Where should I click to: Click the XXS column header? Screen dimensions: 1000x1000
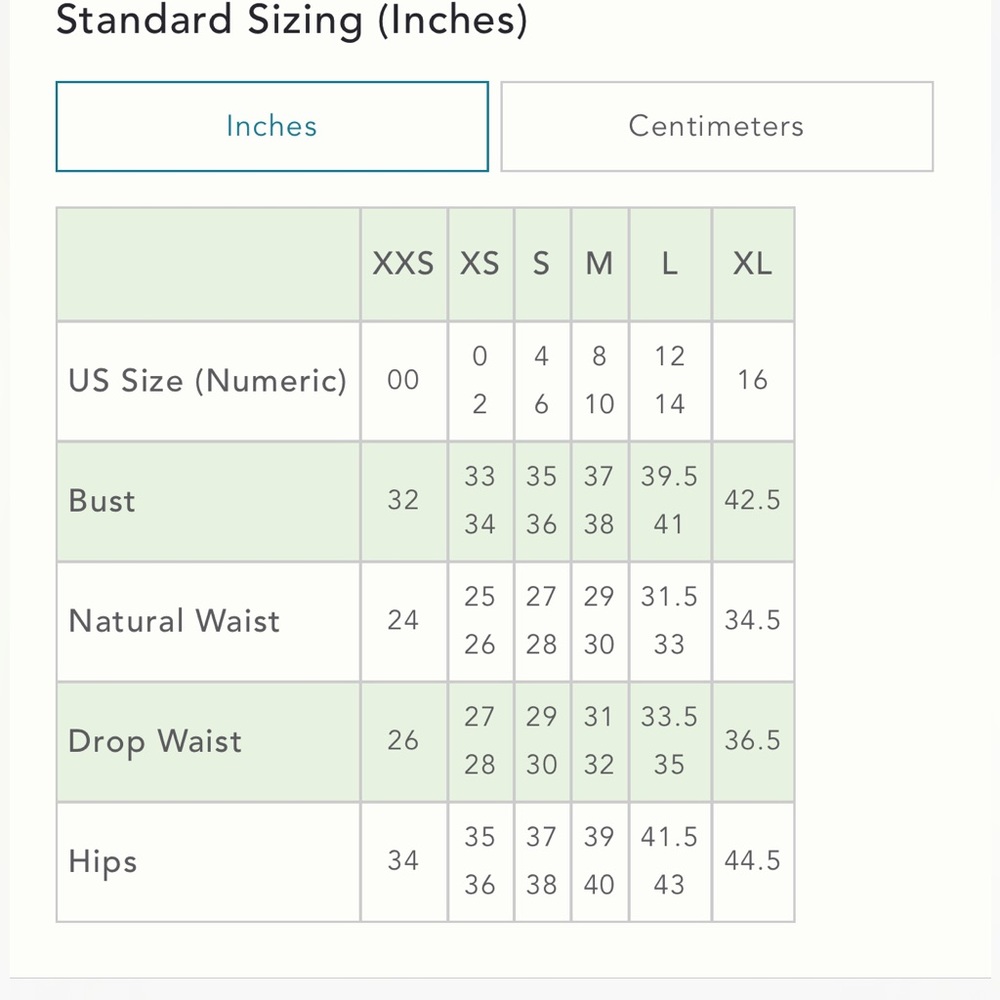(403, 264)
